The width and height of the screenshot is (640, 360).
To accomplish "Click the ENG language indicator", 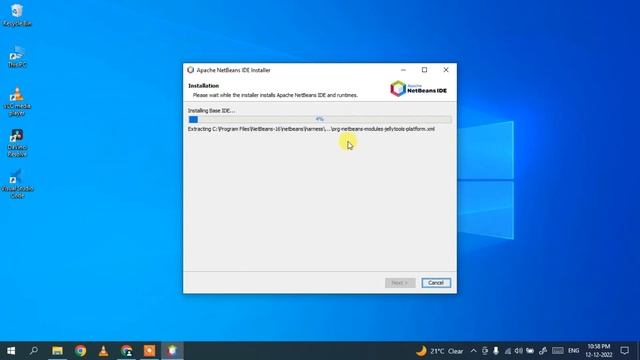I will coord(573,351).
